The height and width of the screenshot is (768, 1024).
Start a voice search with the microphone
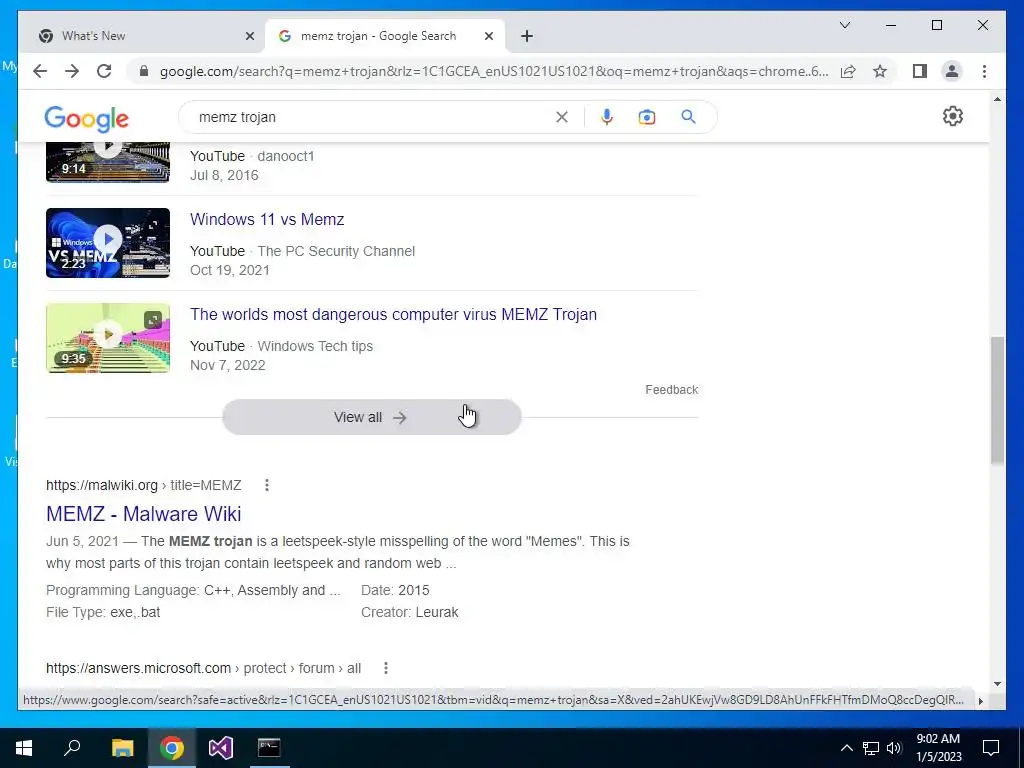607,117
